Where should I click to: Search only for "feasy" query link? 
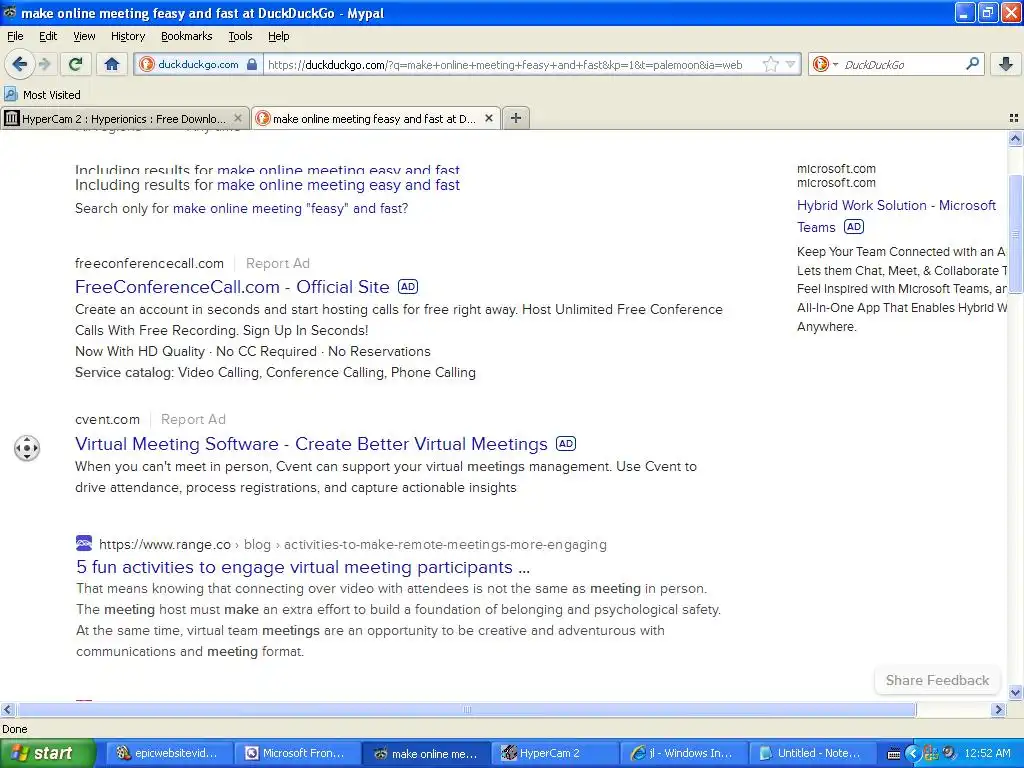point(291,208)
